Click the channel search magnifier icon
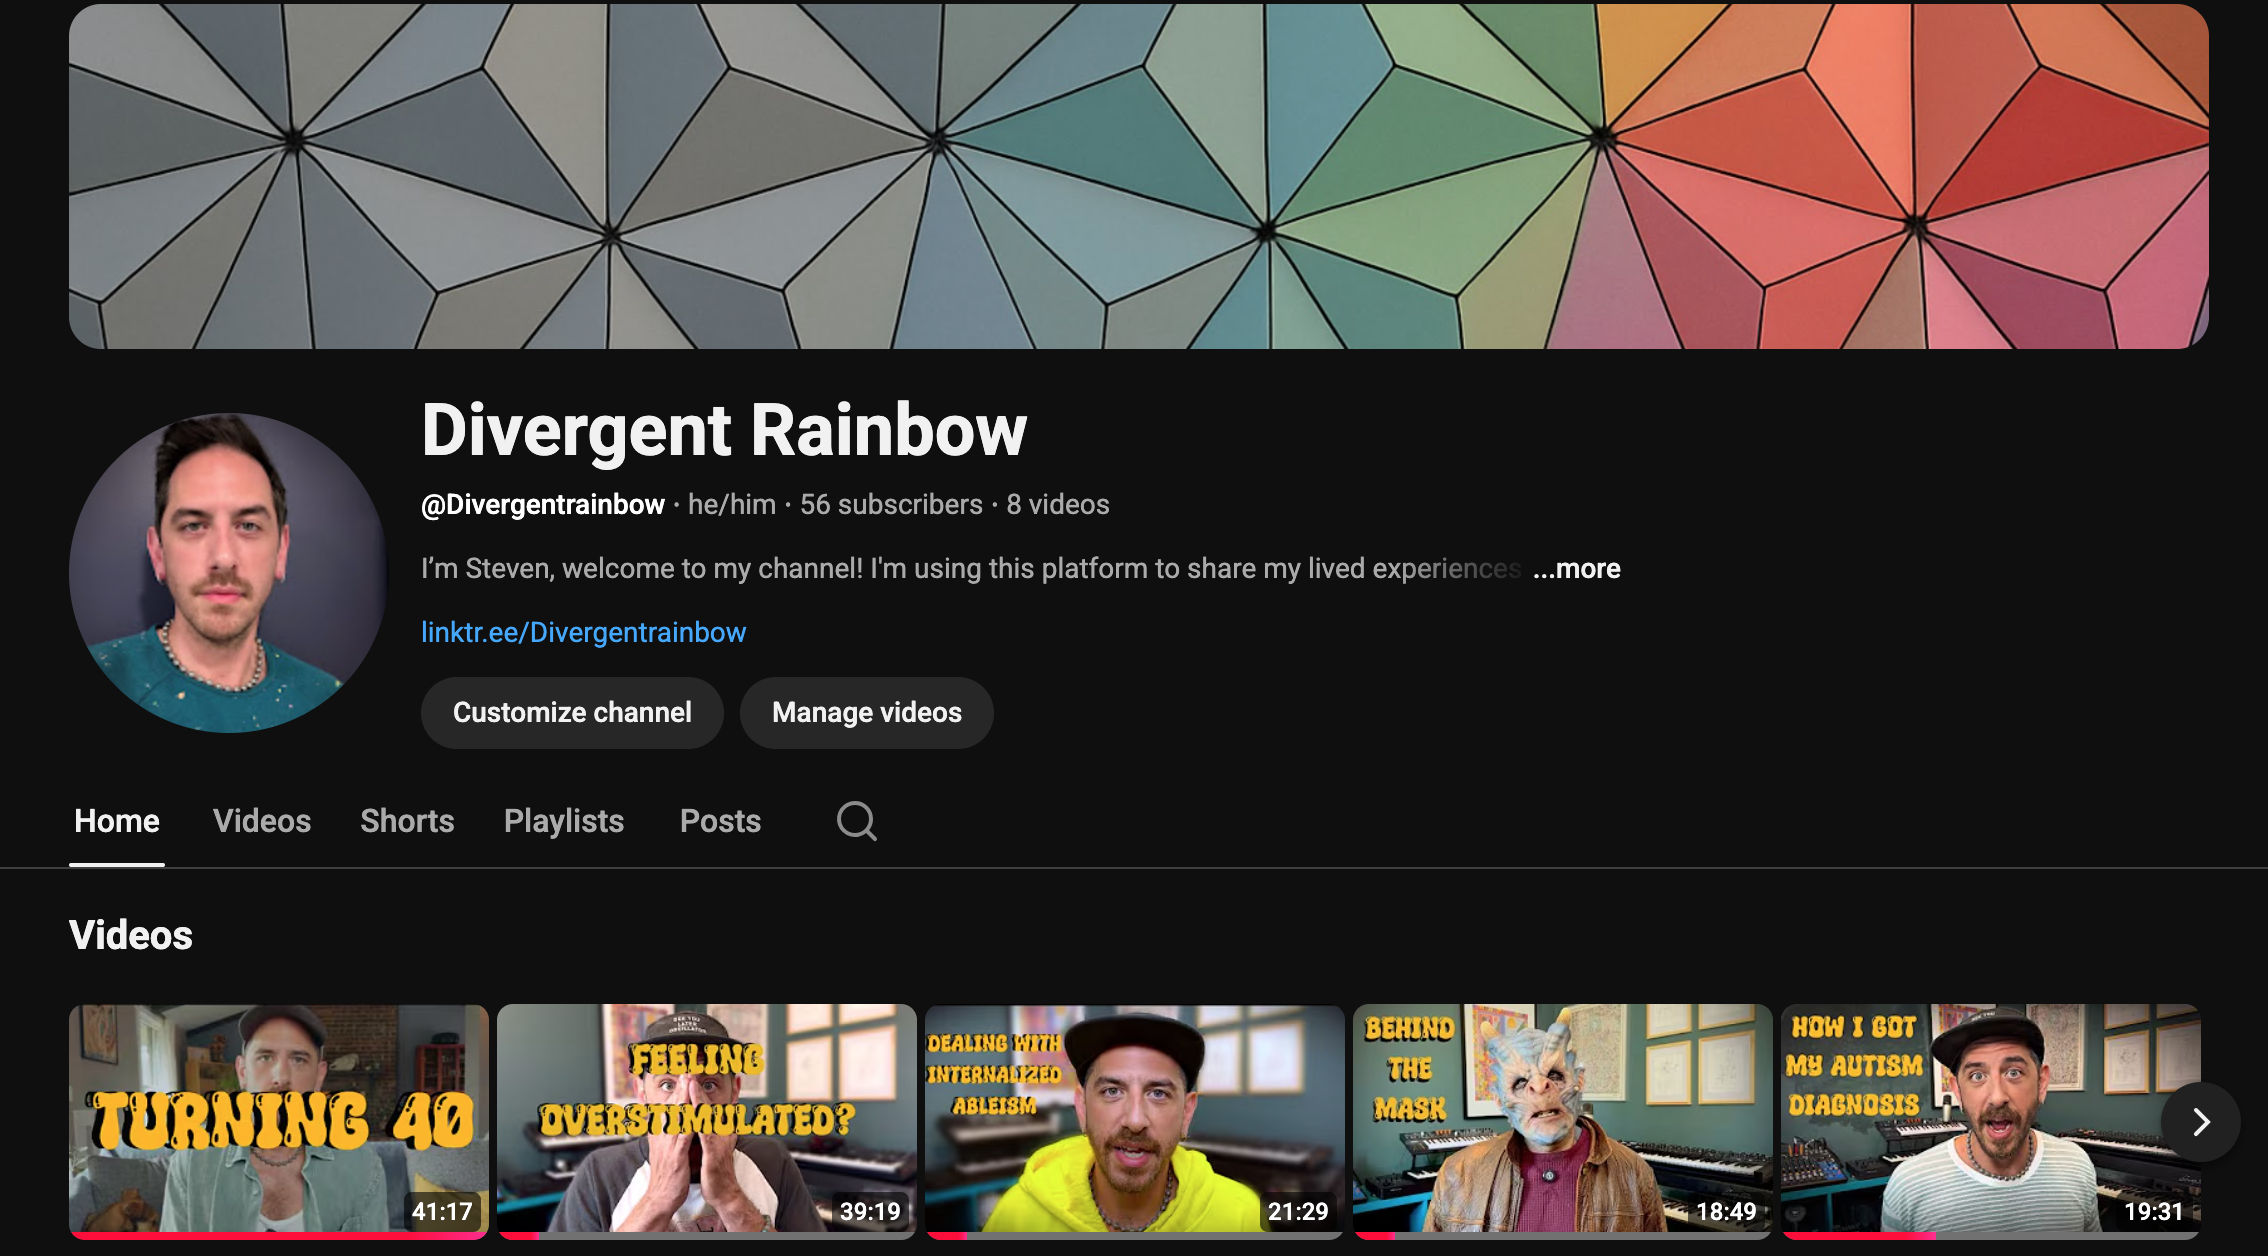Image resolution: width=2268 pixels, height=1256 pixels. click(856, 821)
